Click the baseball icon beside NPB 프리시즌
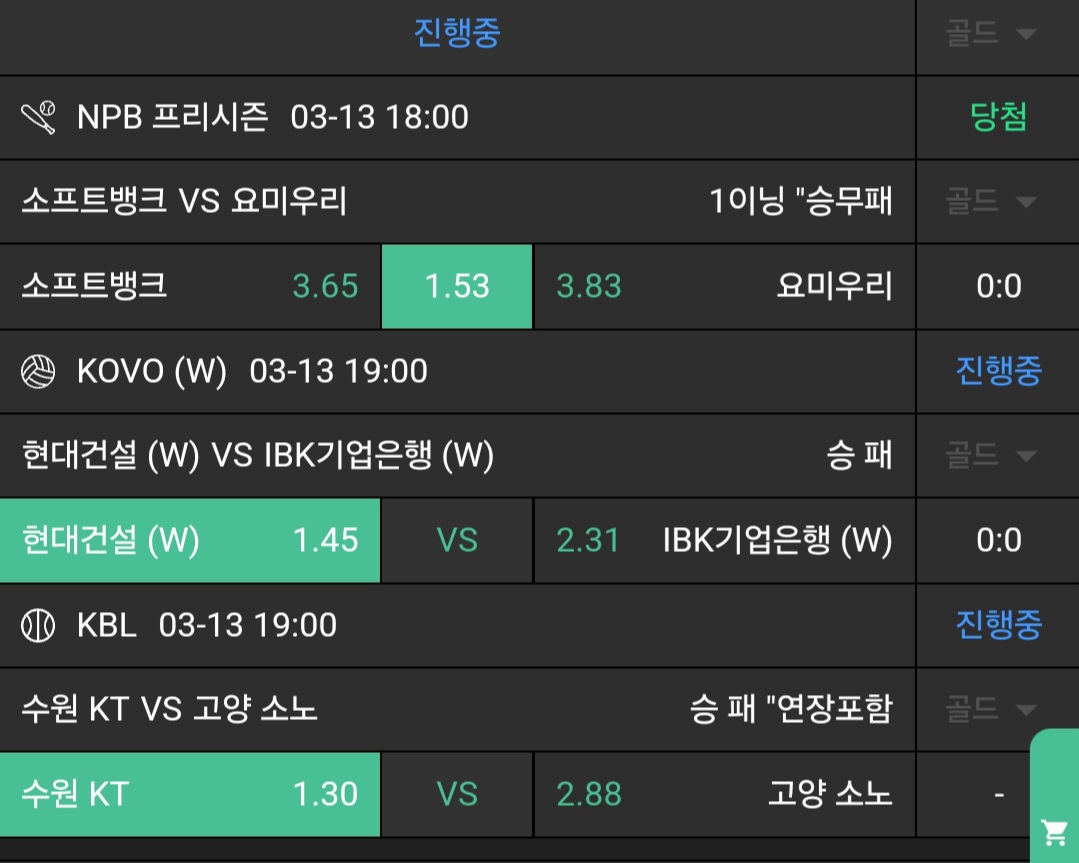Screen dimensions: 1079x863 tap(39, 118)
